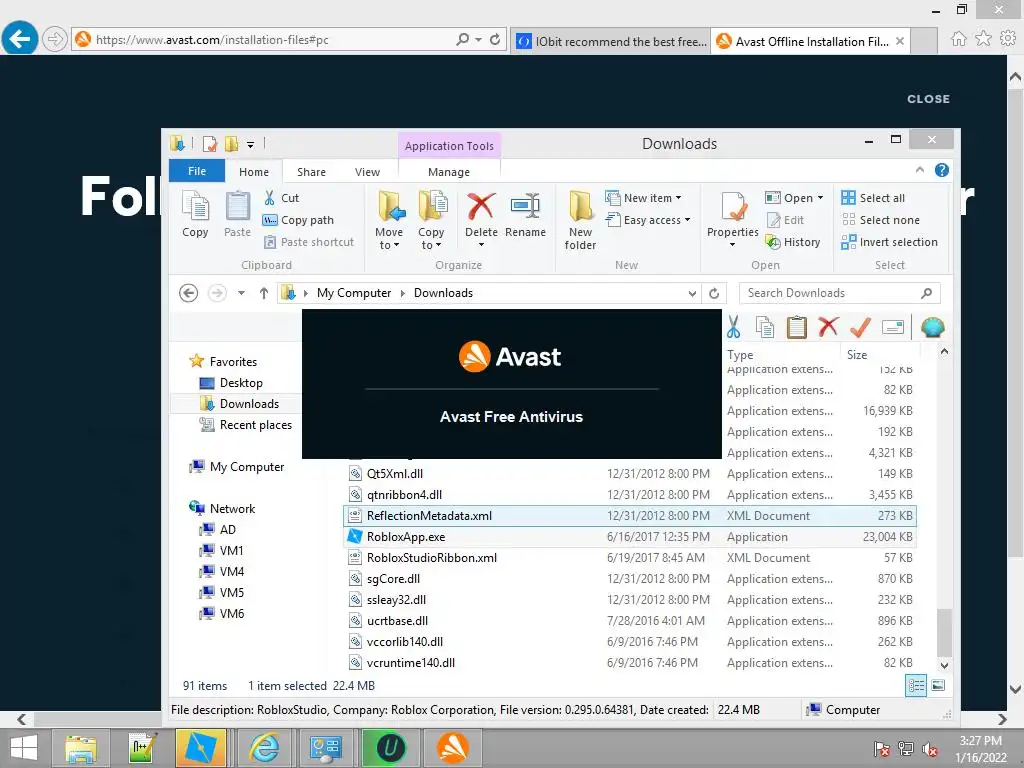1024x768 pixels.
Task: Click the Rename ribbon icon
Action: tap(525, 206)
